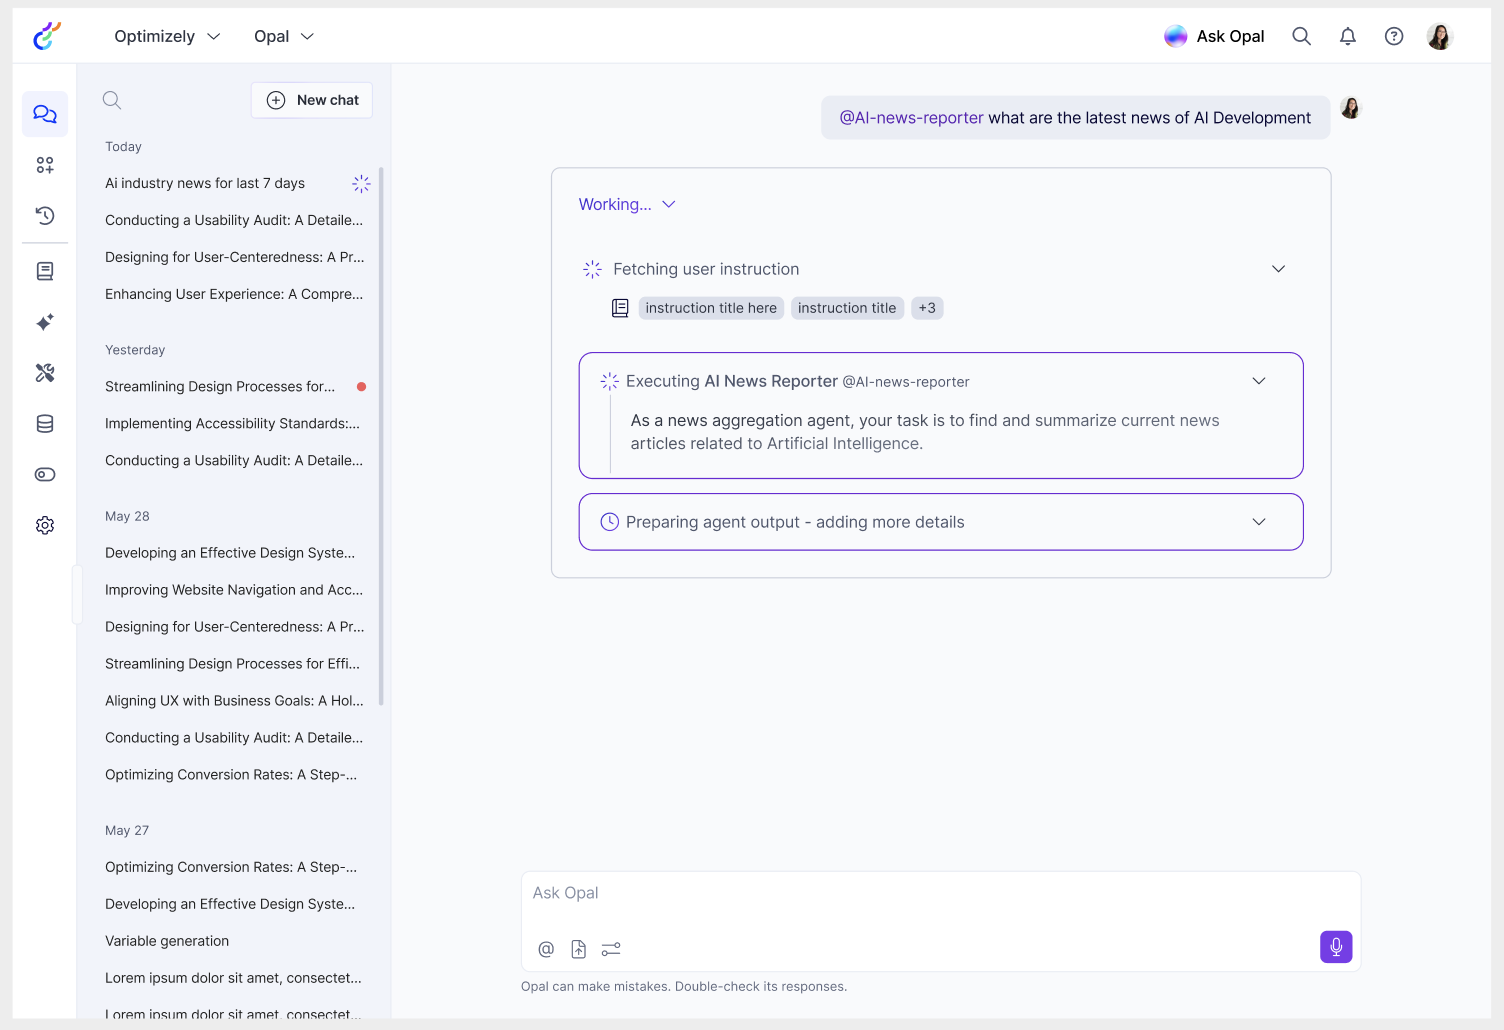
Task: Open the toggle switch icon in sidebar
Action: pos(45,475)
